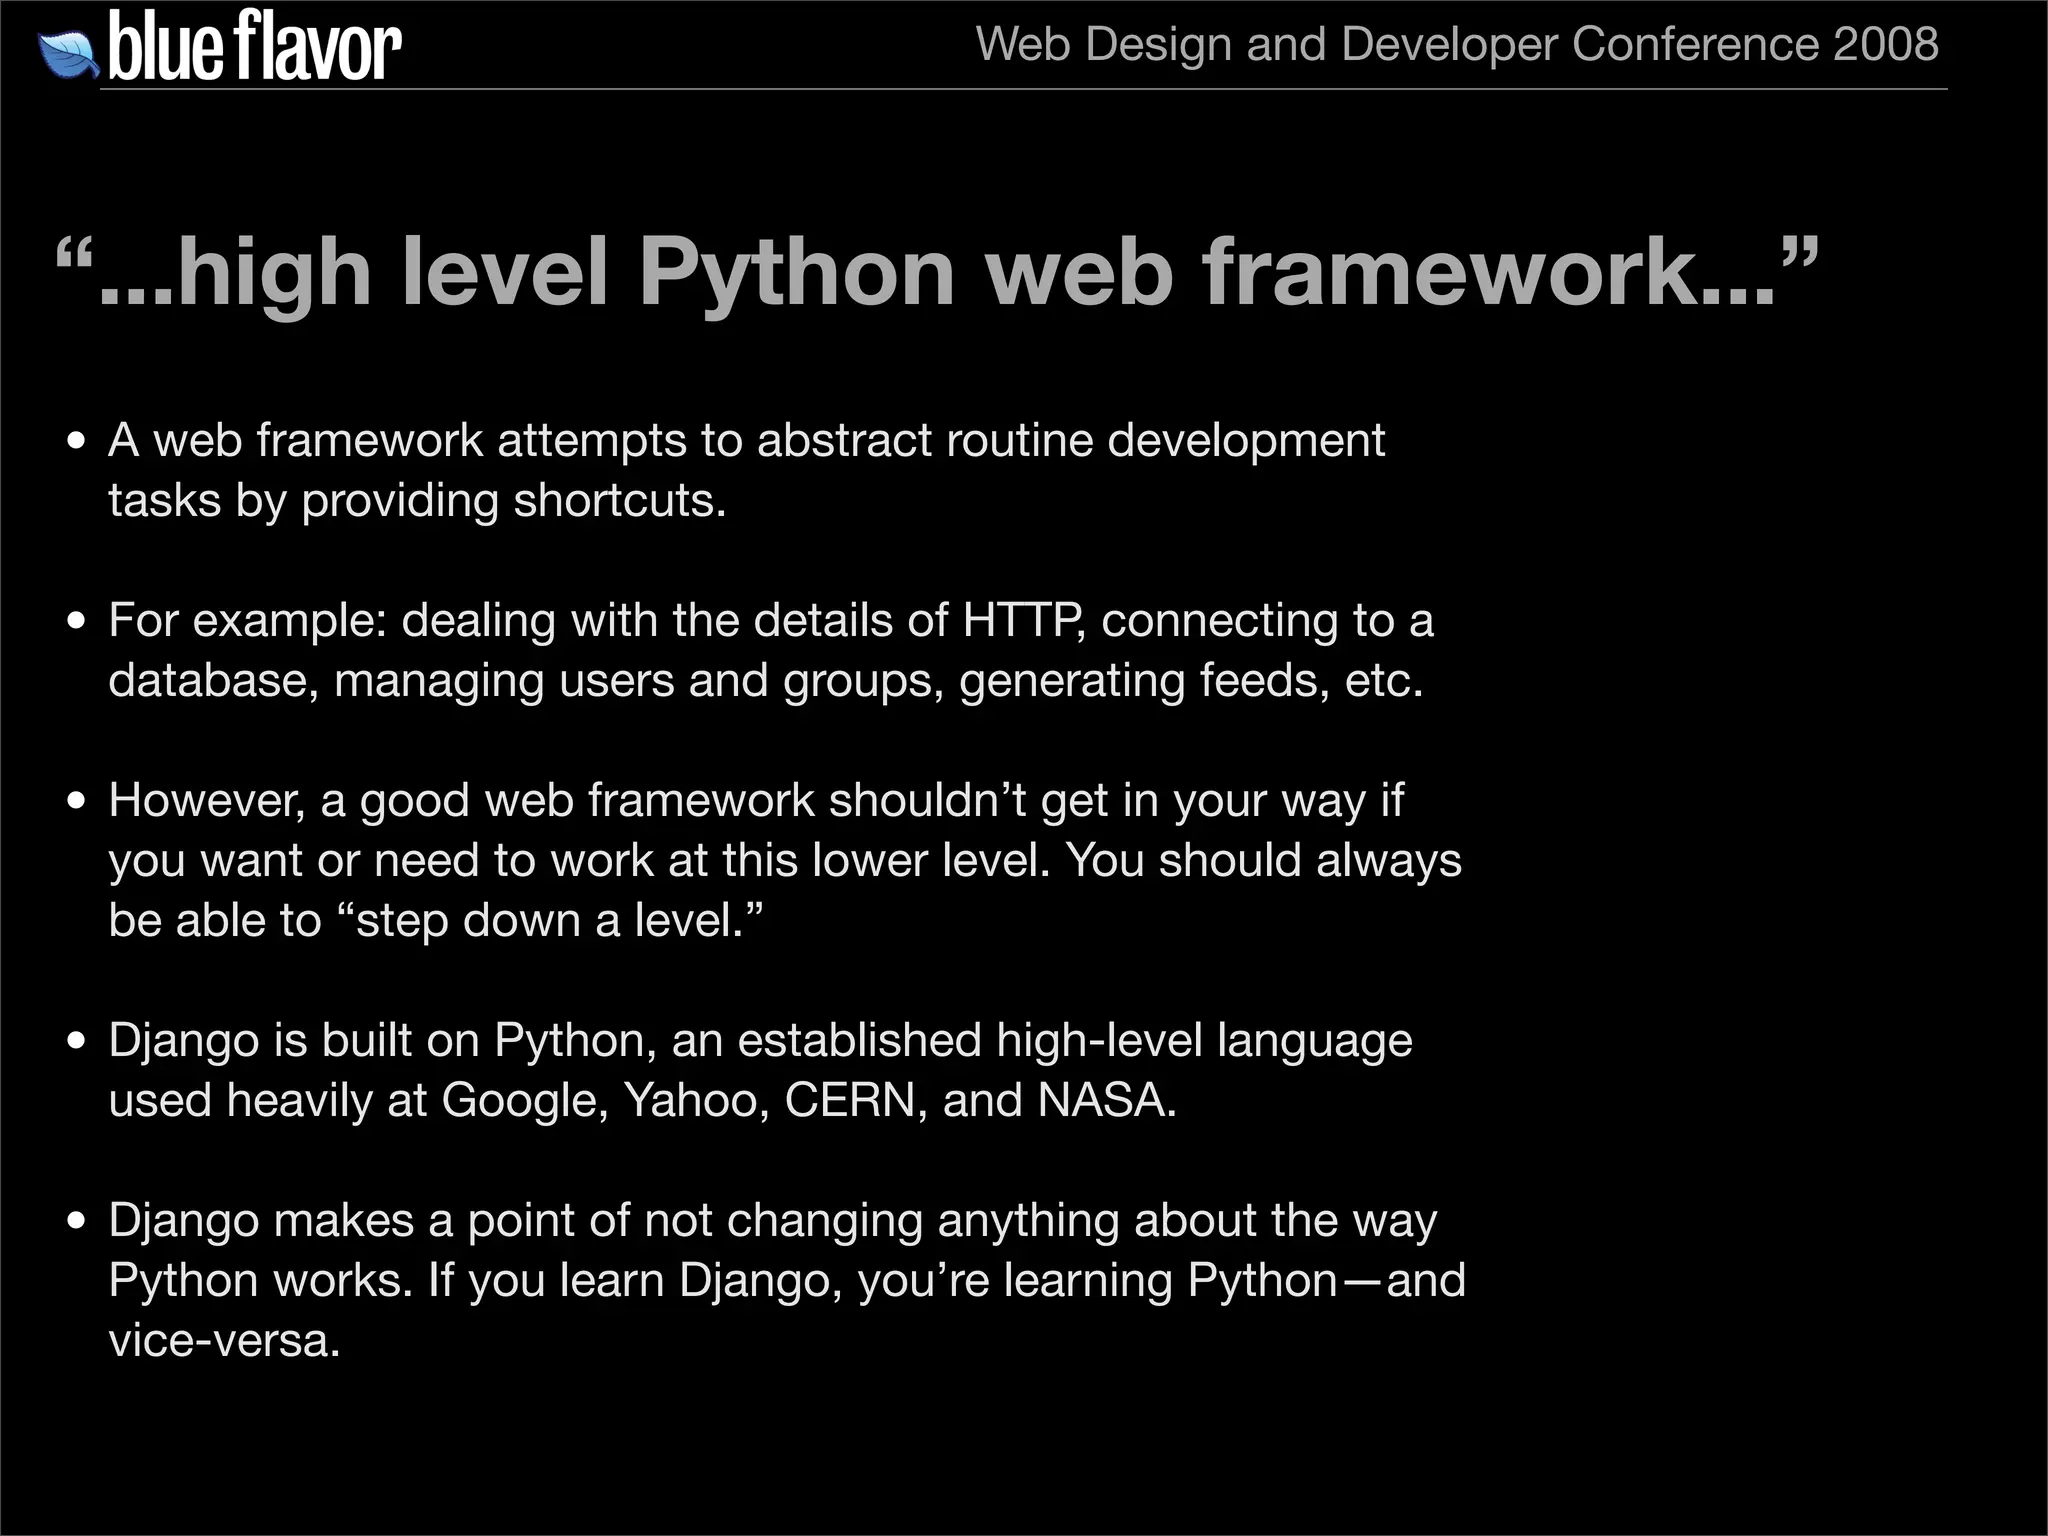Click the quoted phrase "step down a level."
Screen dimensions: 2048x1536
click(x=550, y=920)
